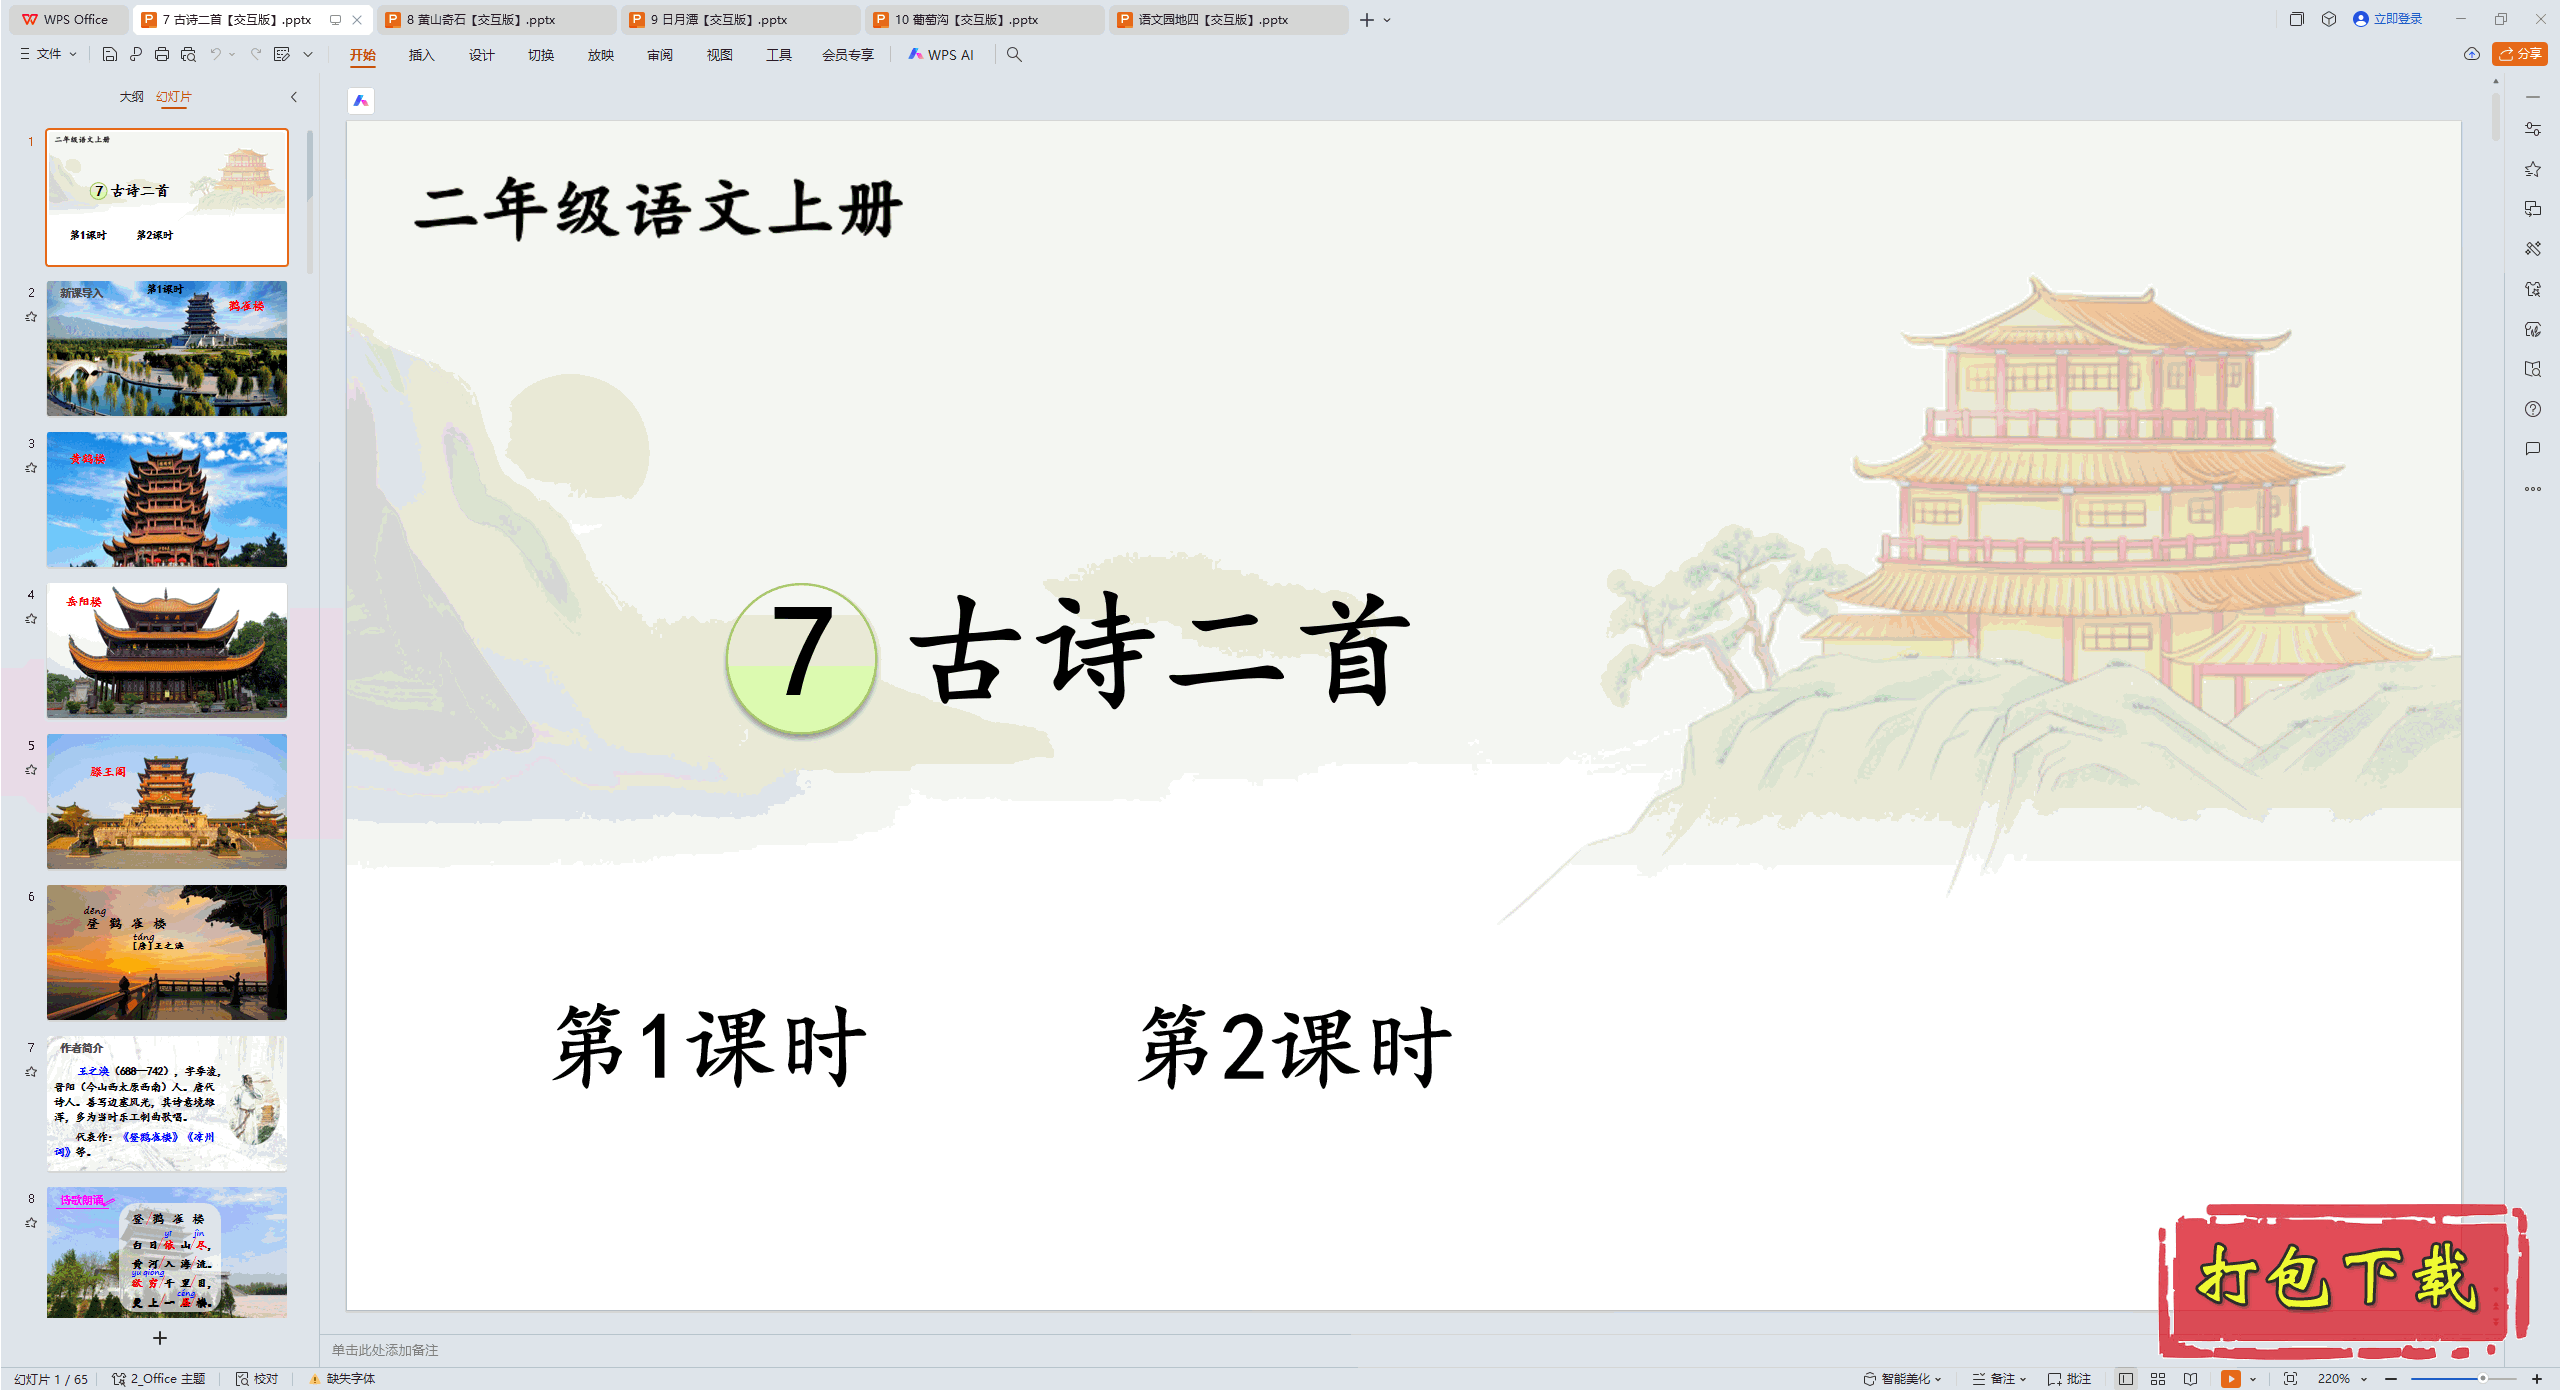Click the zoom slider handle
Viewport: 2560px width, 1390px height.
pos(2482,1378)
